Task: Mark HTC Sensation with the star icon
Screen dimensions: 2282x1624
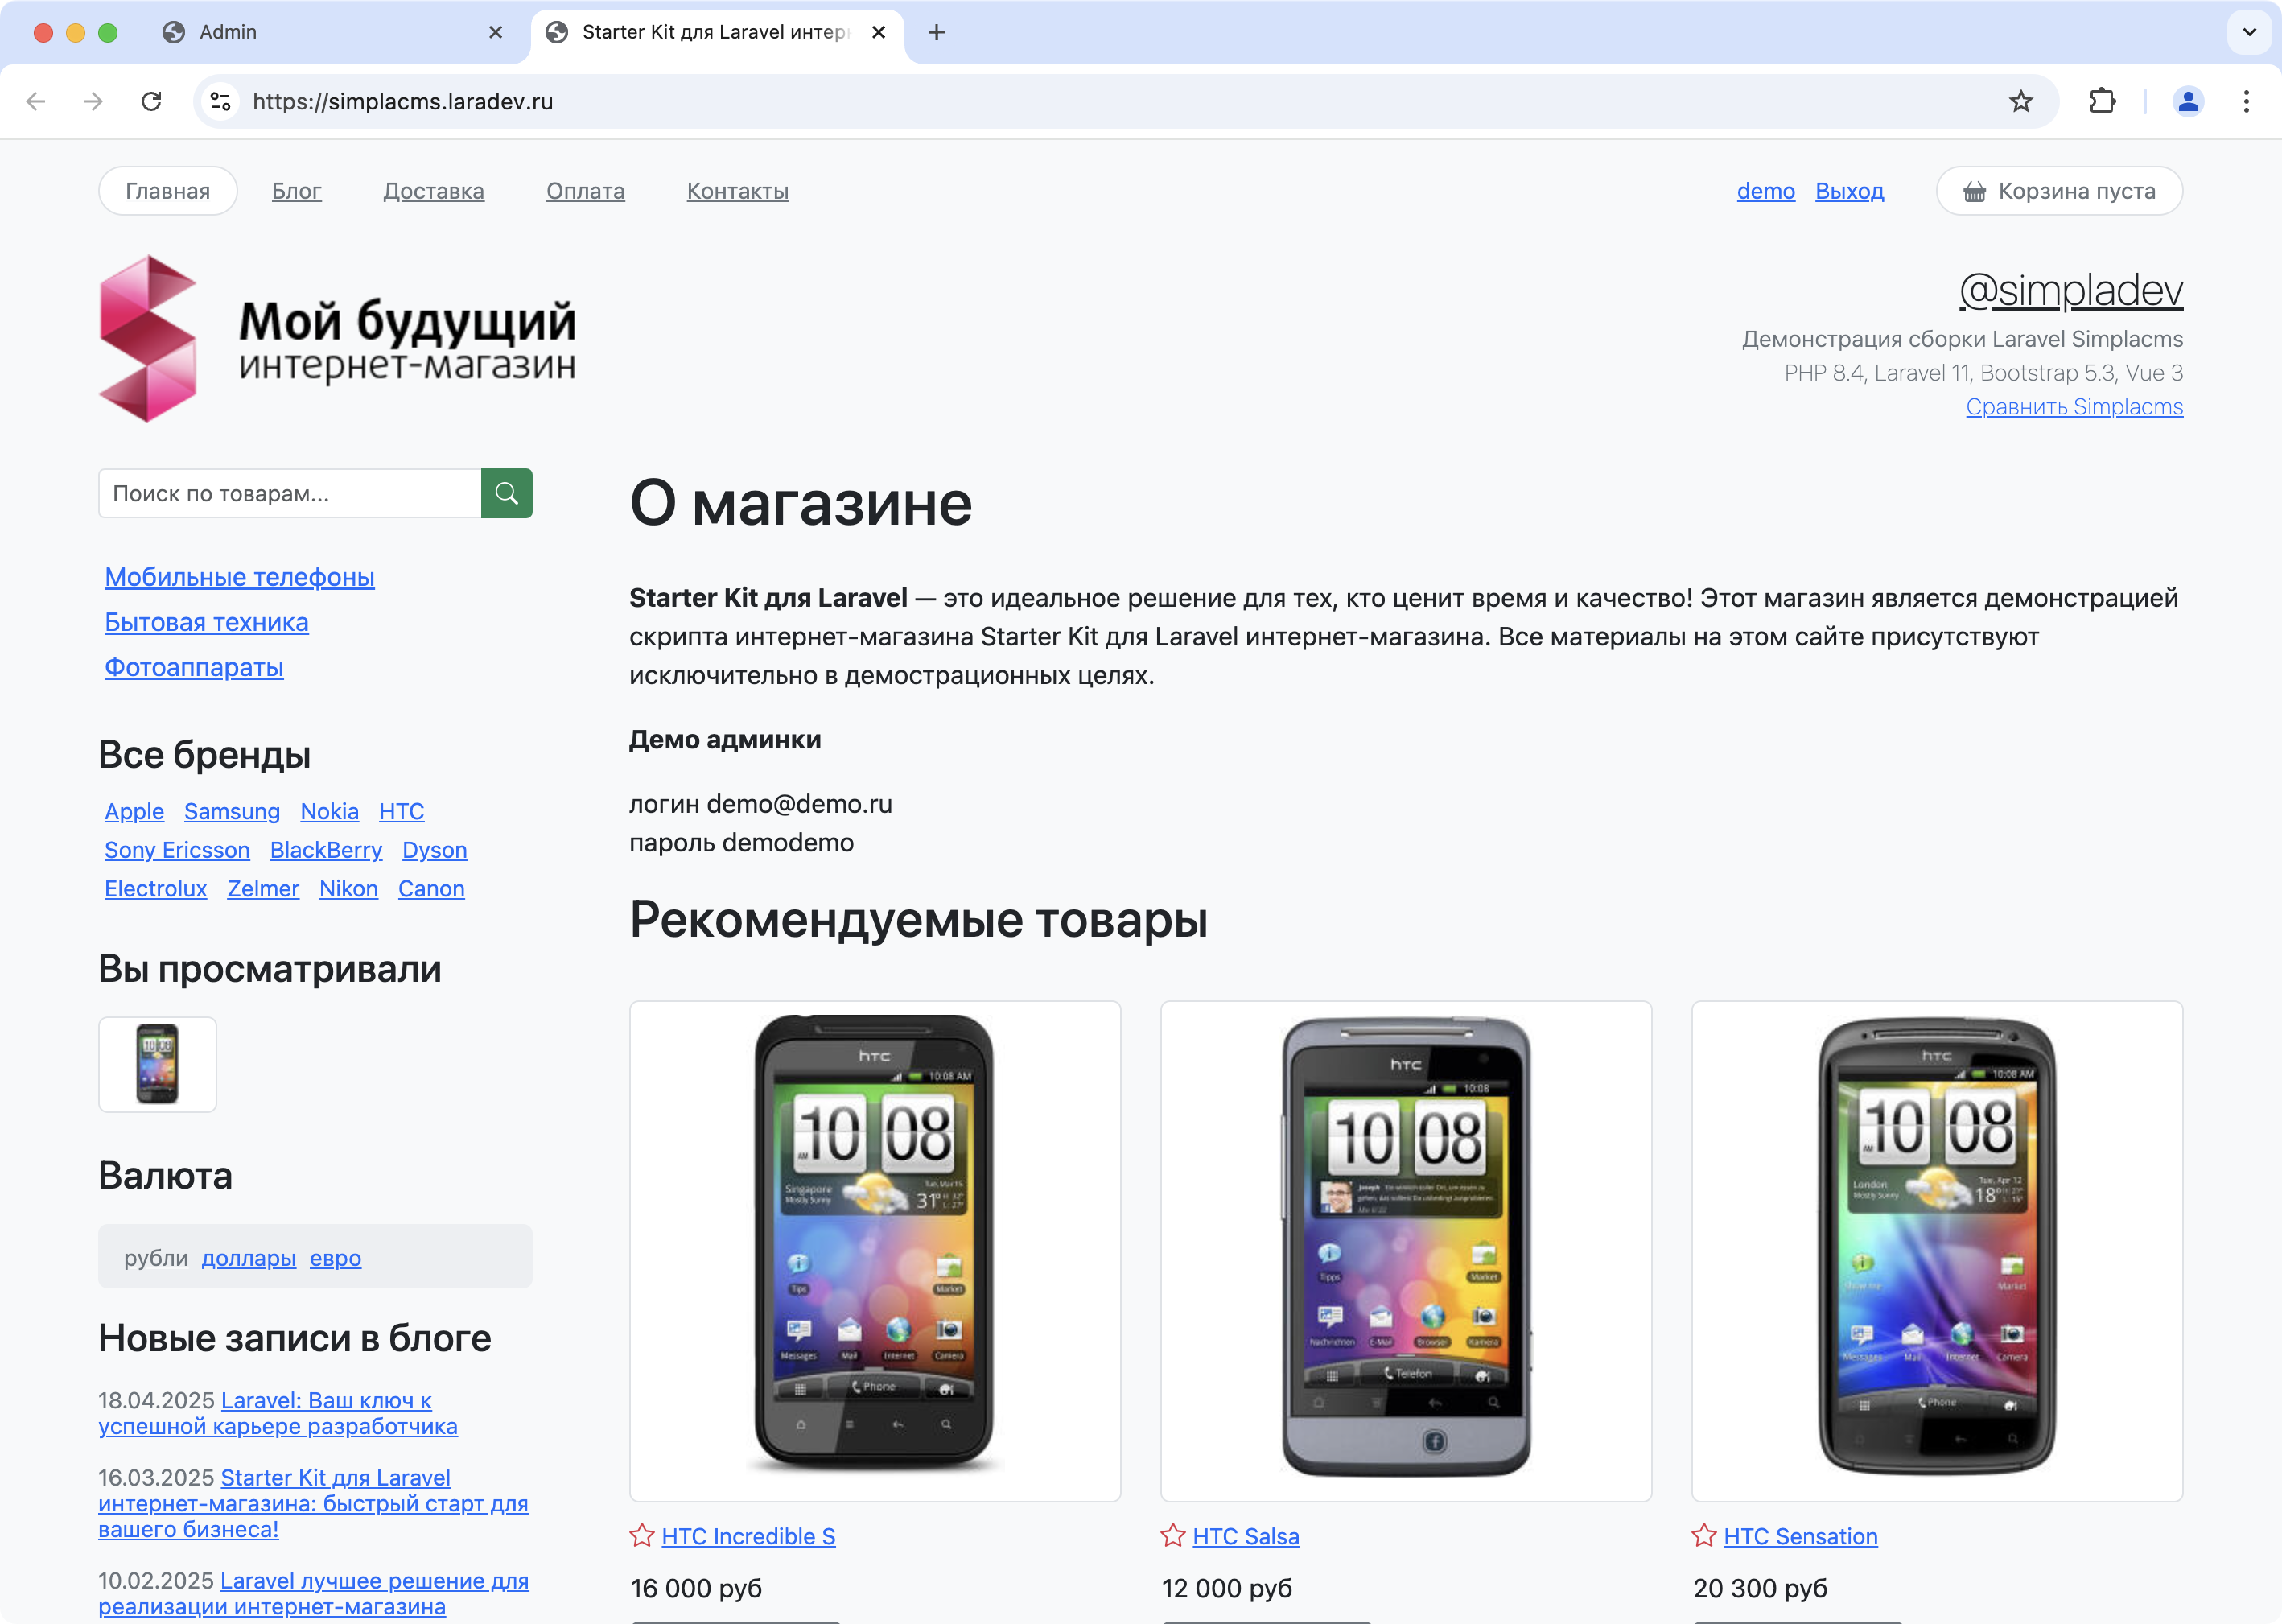Action: (1704, 1535)
